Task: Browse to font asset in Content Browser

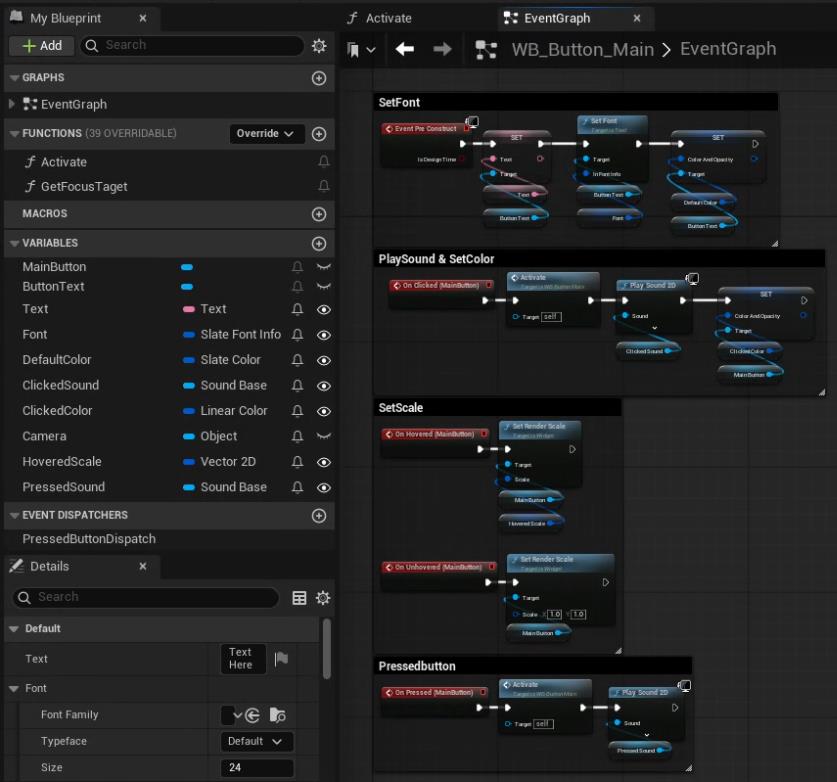Action: [x=277, y=715]
